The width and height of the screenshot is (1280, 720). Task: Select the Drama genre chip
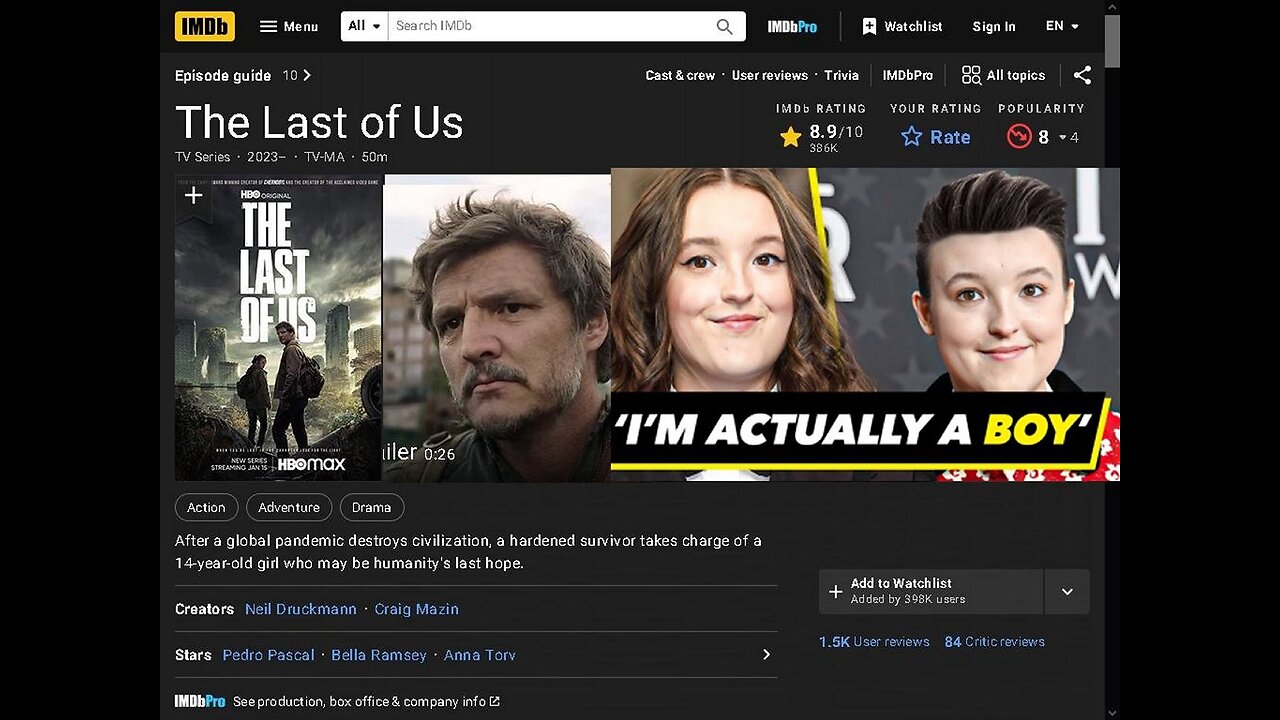point(371,508)
